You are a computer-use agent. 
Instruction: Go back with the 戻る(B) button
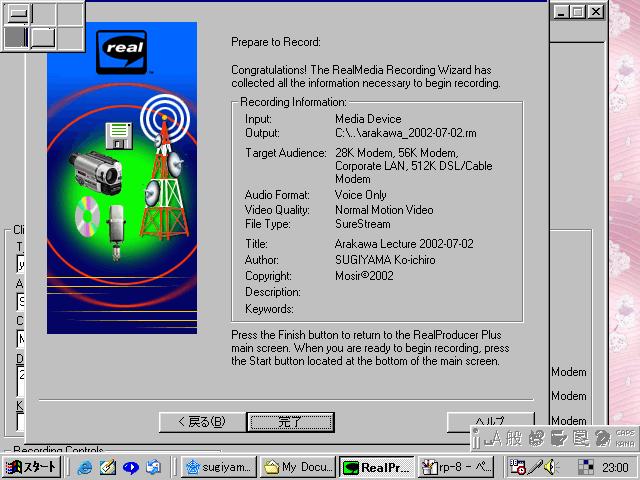[202, 422]
